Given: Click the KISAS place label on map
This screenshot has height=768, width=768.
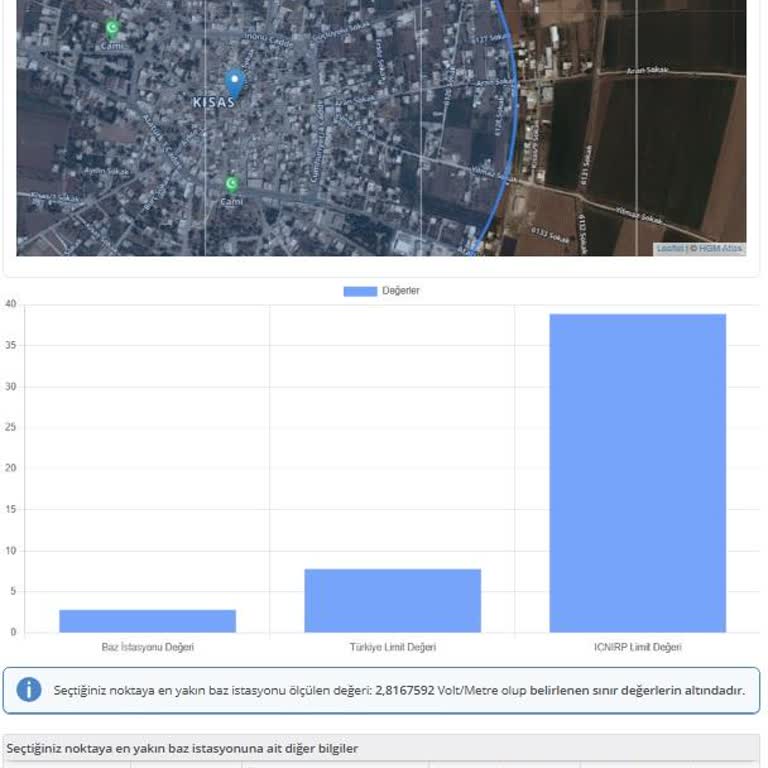Looking at the screenshot, I should click(x=214, y=102).
